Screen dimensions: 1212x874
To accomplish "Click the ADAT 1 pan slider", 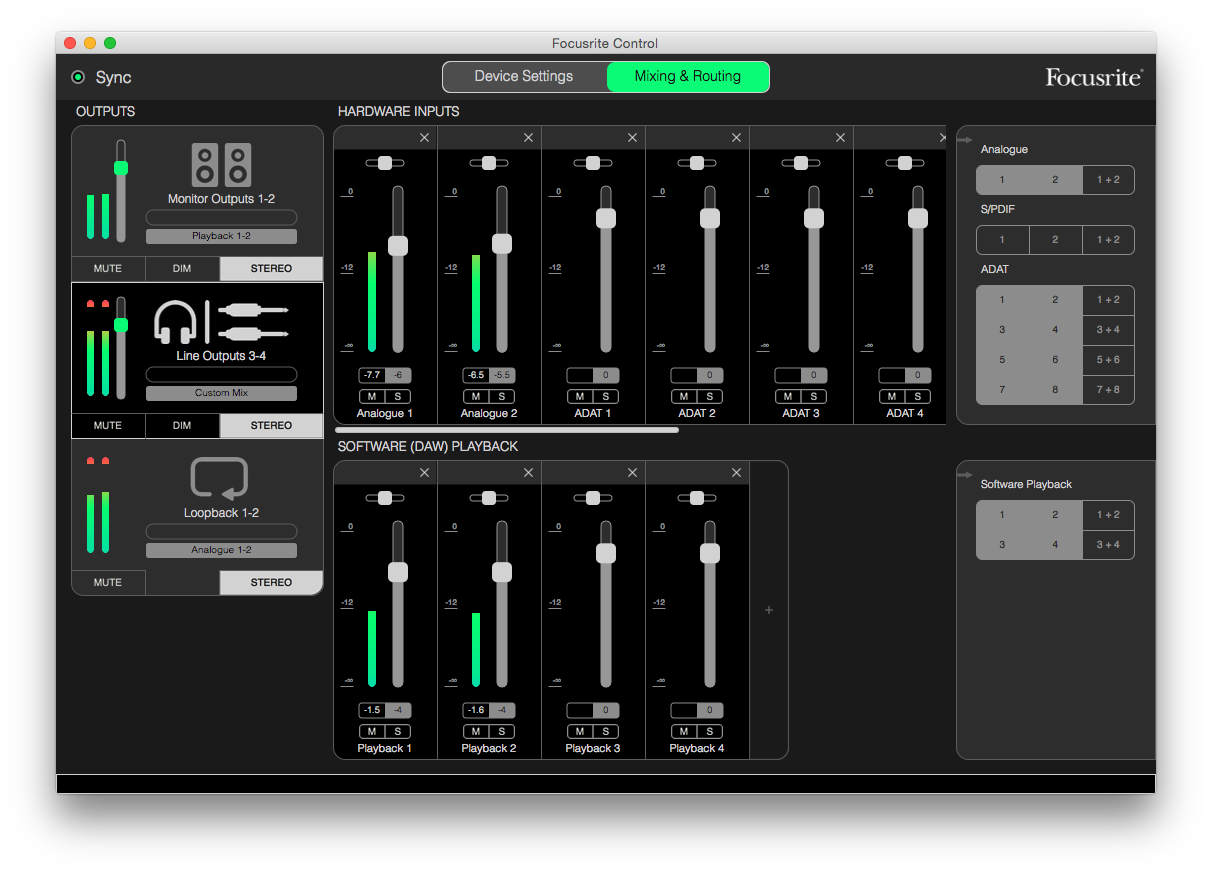I will [593, 163].
